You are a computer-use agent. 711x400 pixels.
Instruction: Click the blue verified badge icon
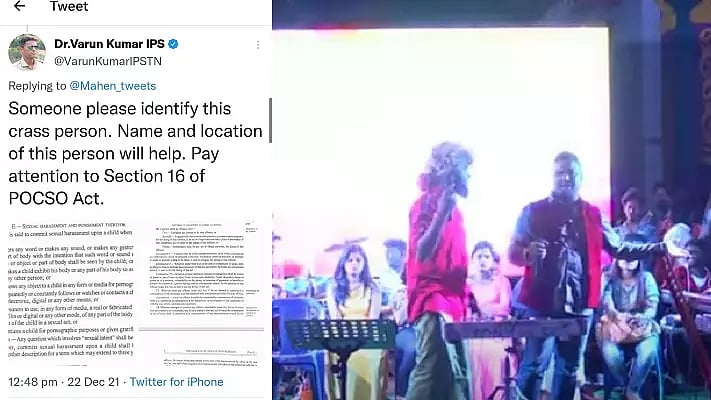(173, 44)
